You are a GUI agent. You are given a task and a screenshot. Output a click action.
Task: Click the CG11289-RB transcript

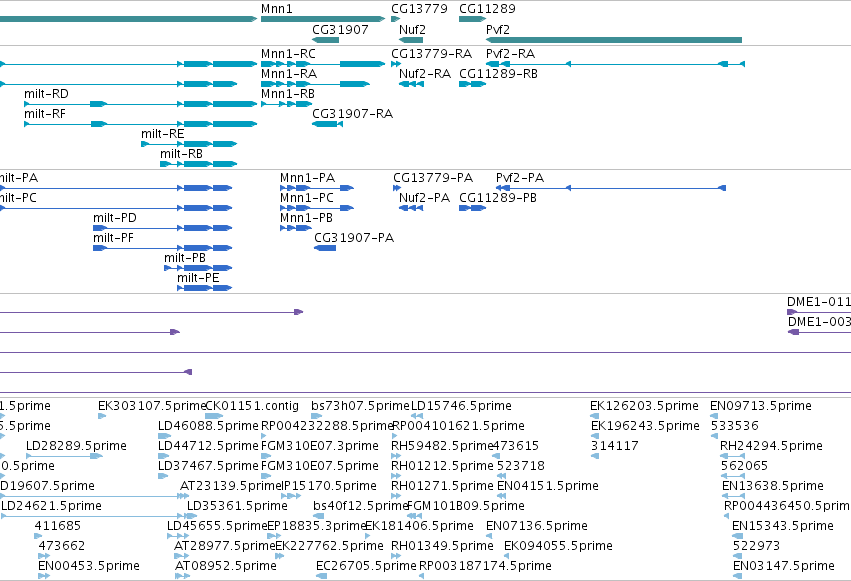[x=472, y=84]
